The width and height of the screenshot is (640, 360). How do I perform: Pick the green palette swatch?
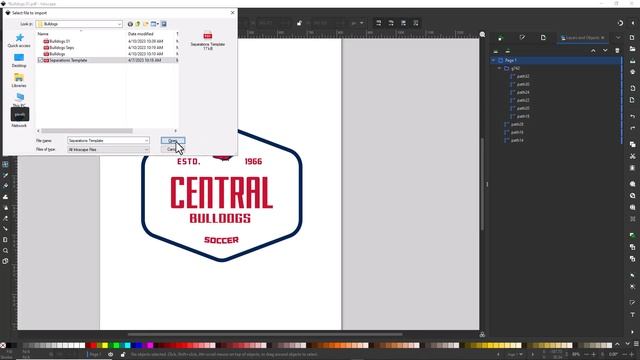[x=116, y=345]
